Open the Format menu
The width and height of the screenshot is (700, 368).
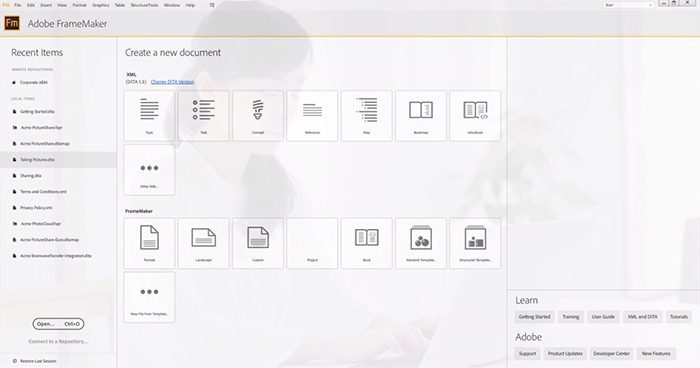79,5
